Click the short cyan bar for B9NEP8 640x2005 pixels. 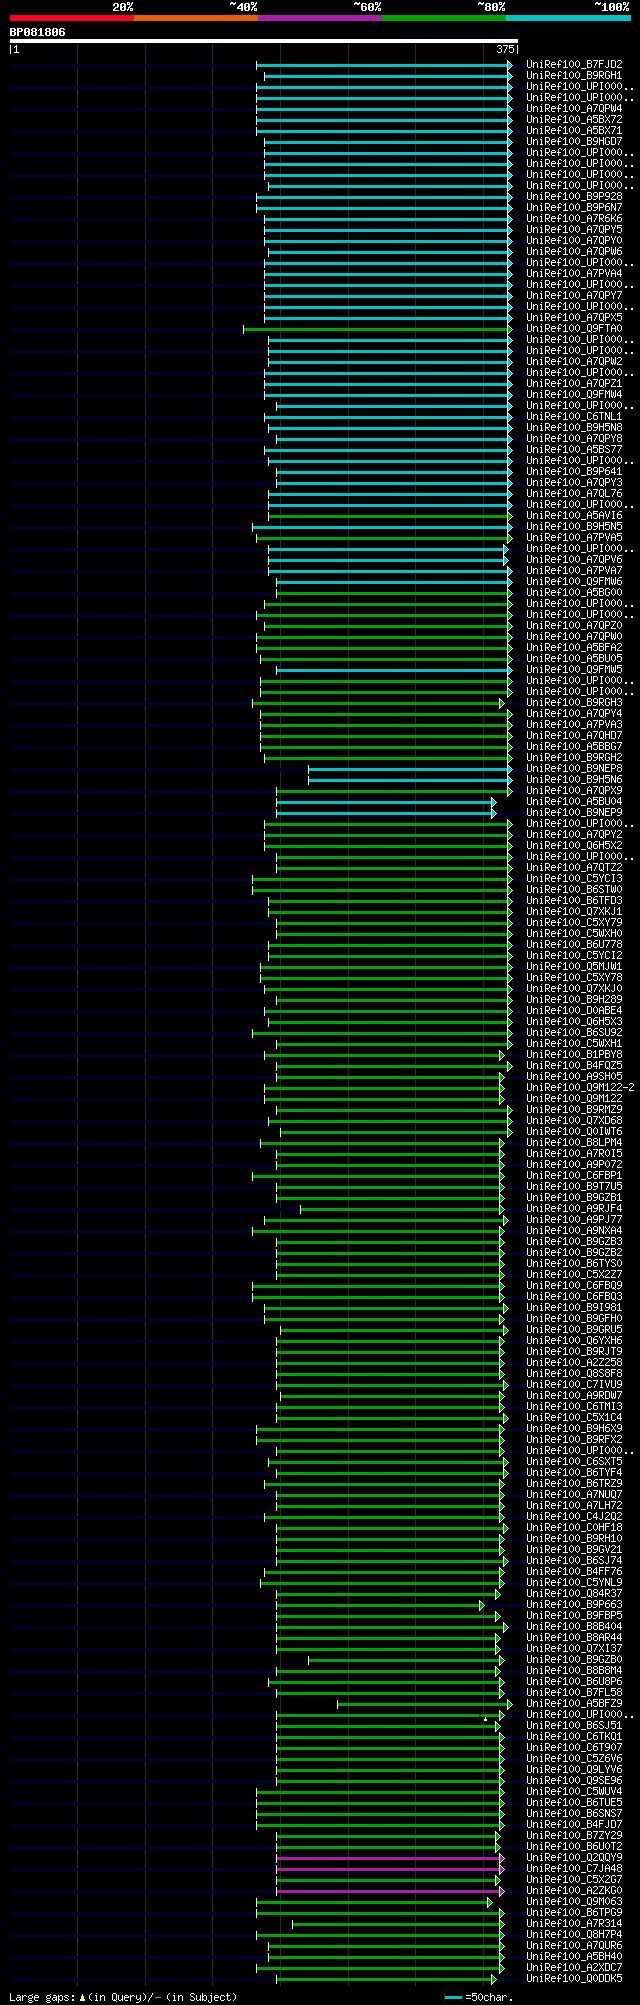click(410, 768)
